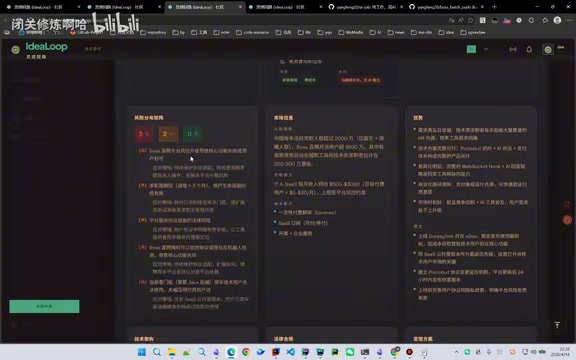Expand hidden system tray icons chevron
This screenshot has width=576, height=360.
click(456, 352)
